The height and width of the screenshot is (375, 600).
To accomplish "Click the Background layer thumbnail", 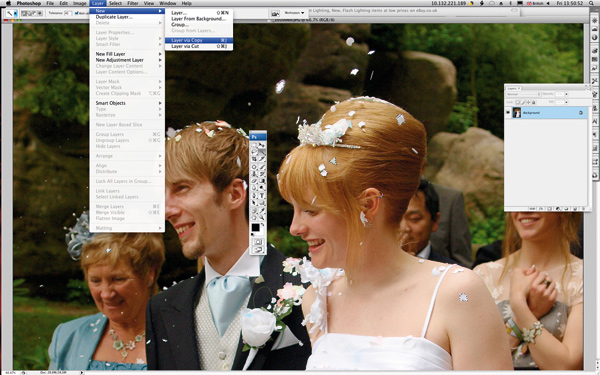I will (x=517, y=112).
